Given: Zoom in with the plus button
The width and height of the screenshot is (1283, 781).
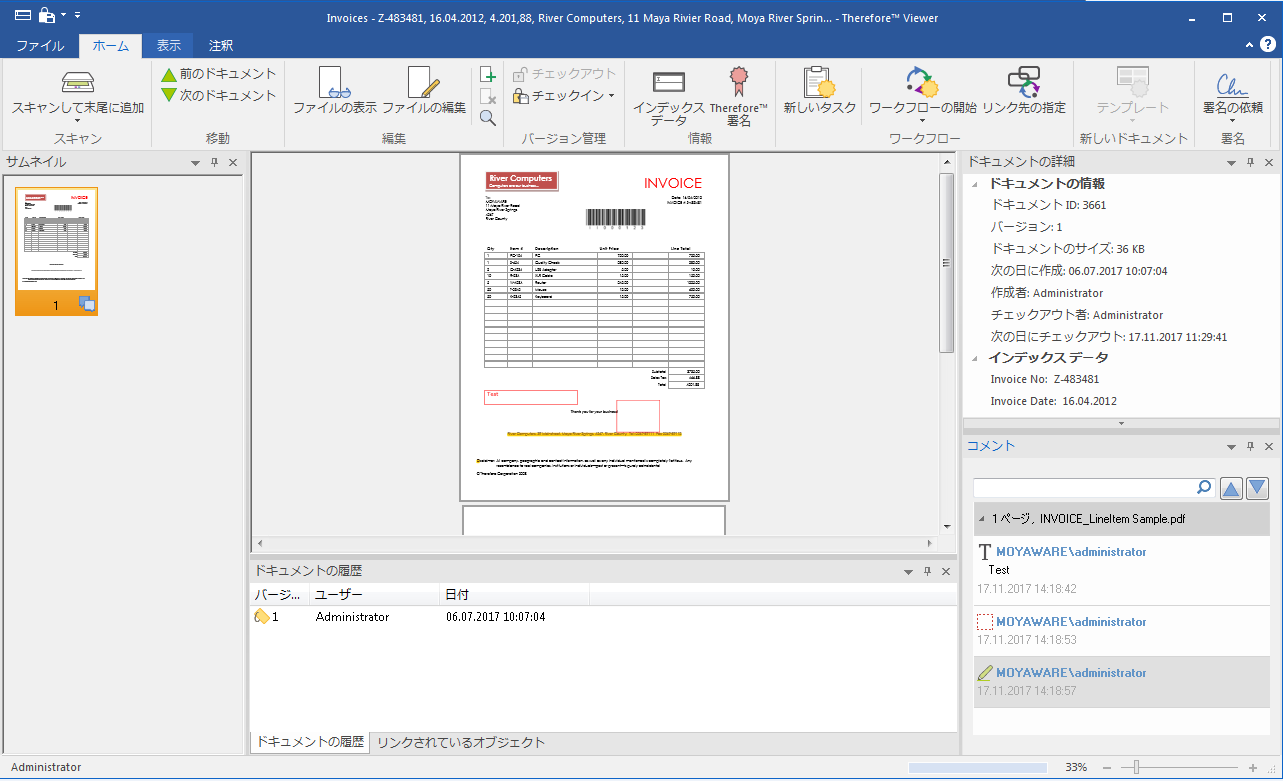Looking at the screenshot, I should coord(1252,767).
